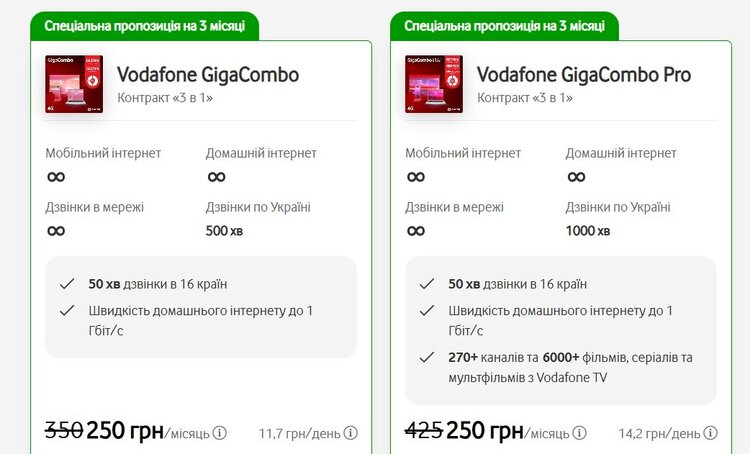
Task: Click the home internet infinity icon in GigaCombo Pro
Action: point(576,177)
